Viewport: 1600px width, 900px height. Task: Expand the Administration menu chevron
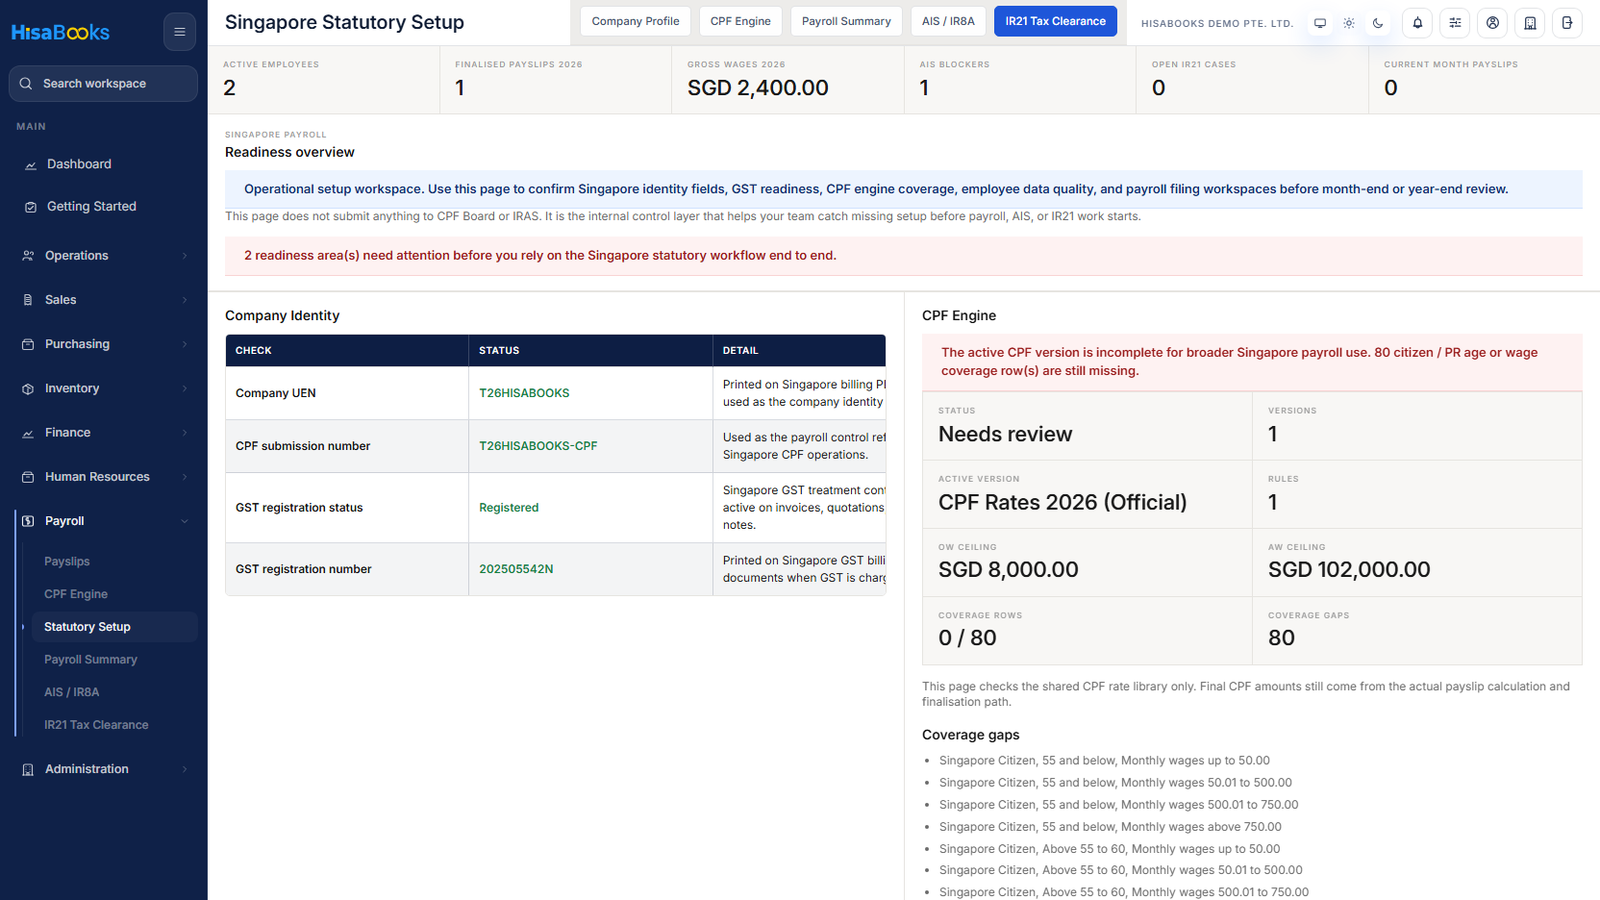[184, 769]
